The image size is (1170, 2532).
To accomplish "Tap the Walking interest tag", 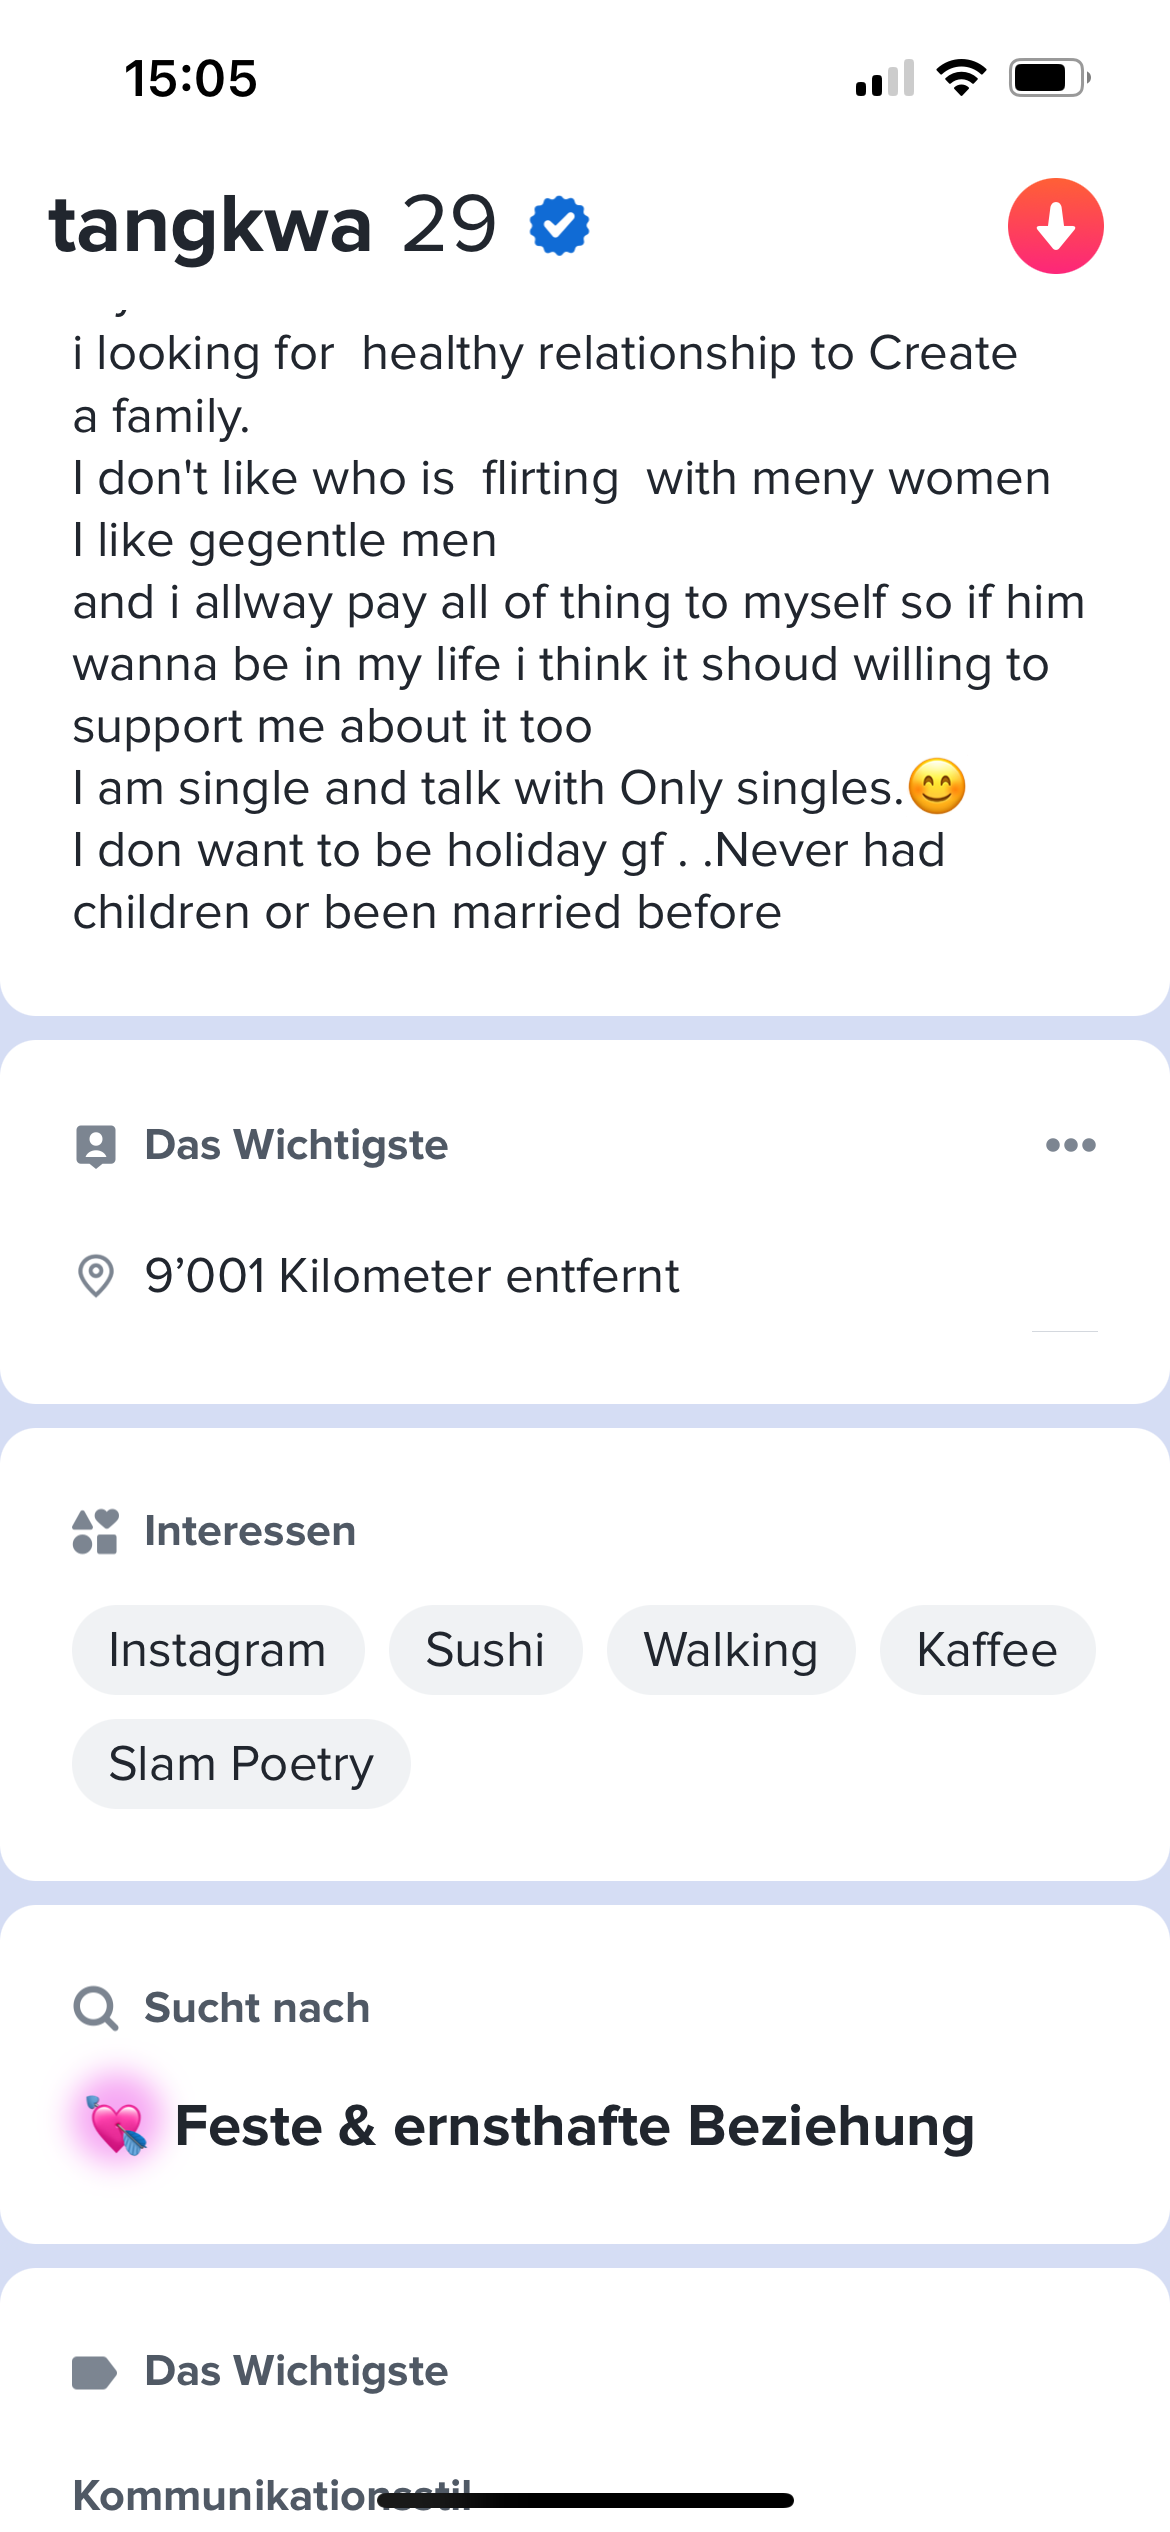I will click(x=731, y=1650).
